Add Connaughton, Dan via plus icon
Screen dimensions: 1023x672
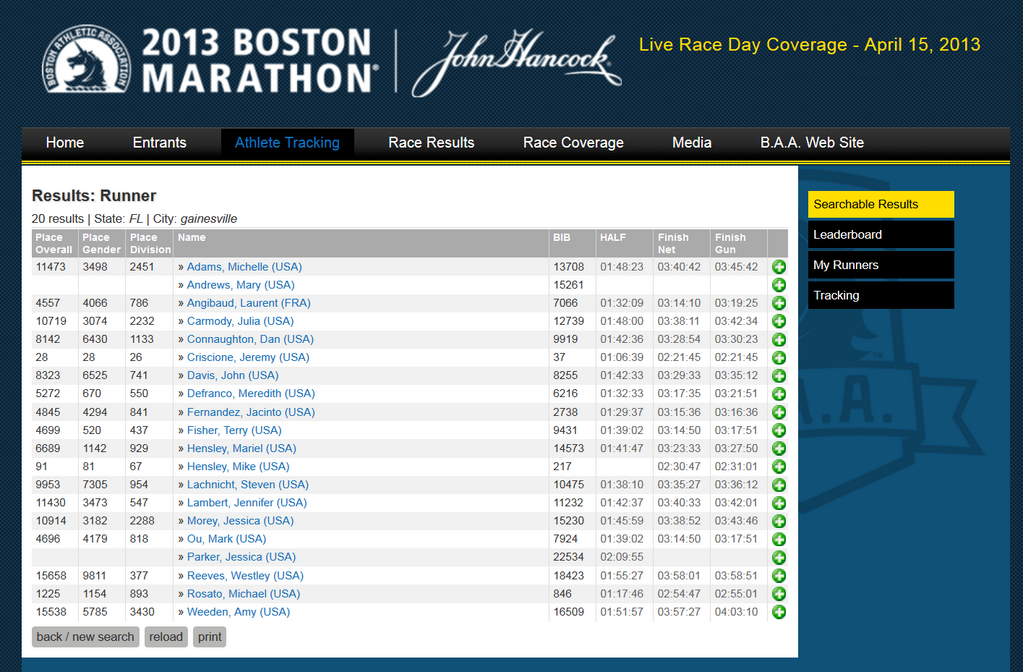(x=778, y=339)
